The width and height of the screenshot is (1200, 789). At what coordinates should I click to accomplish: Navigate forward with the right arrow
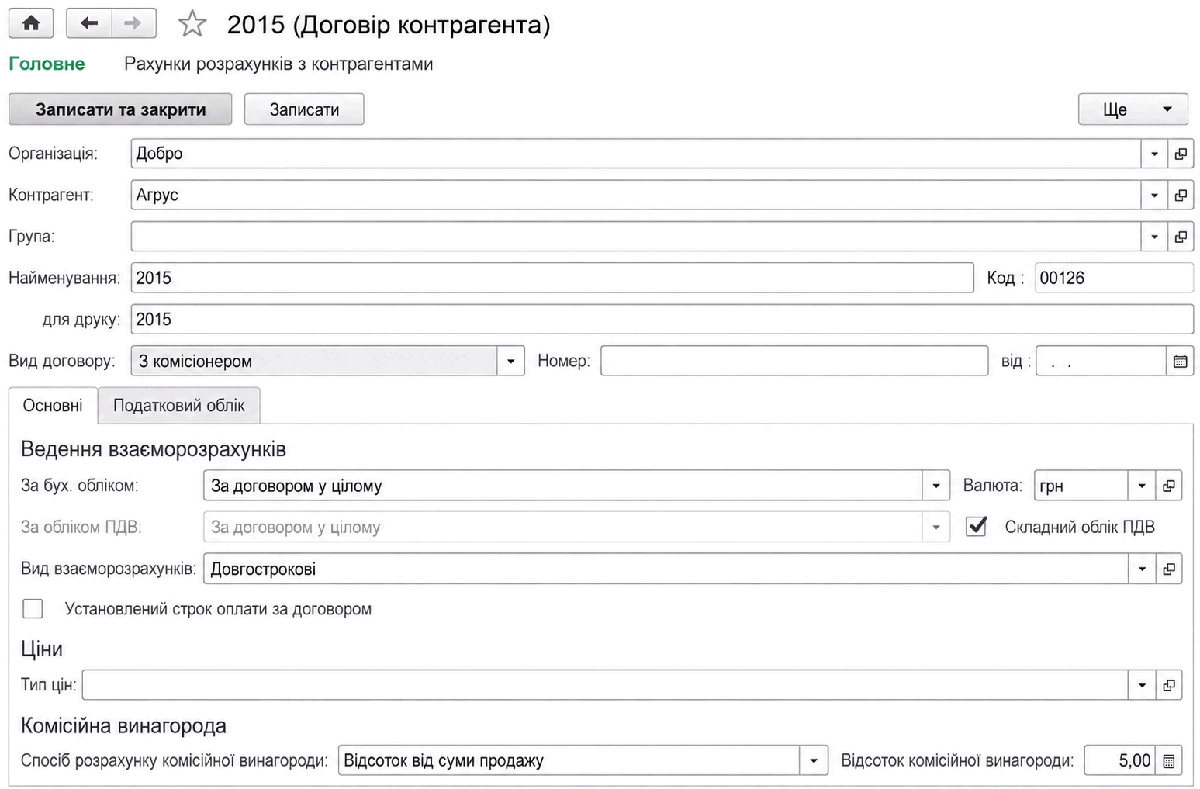pyautogui.click(x=134, y=24)
